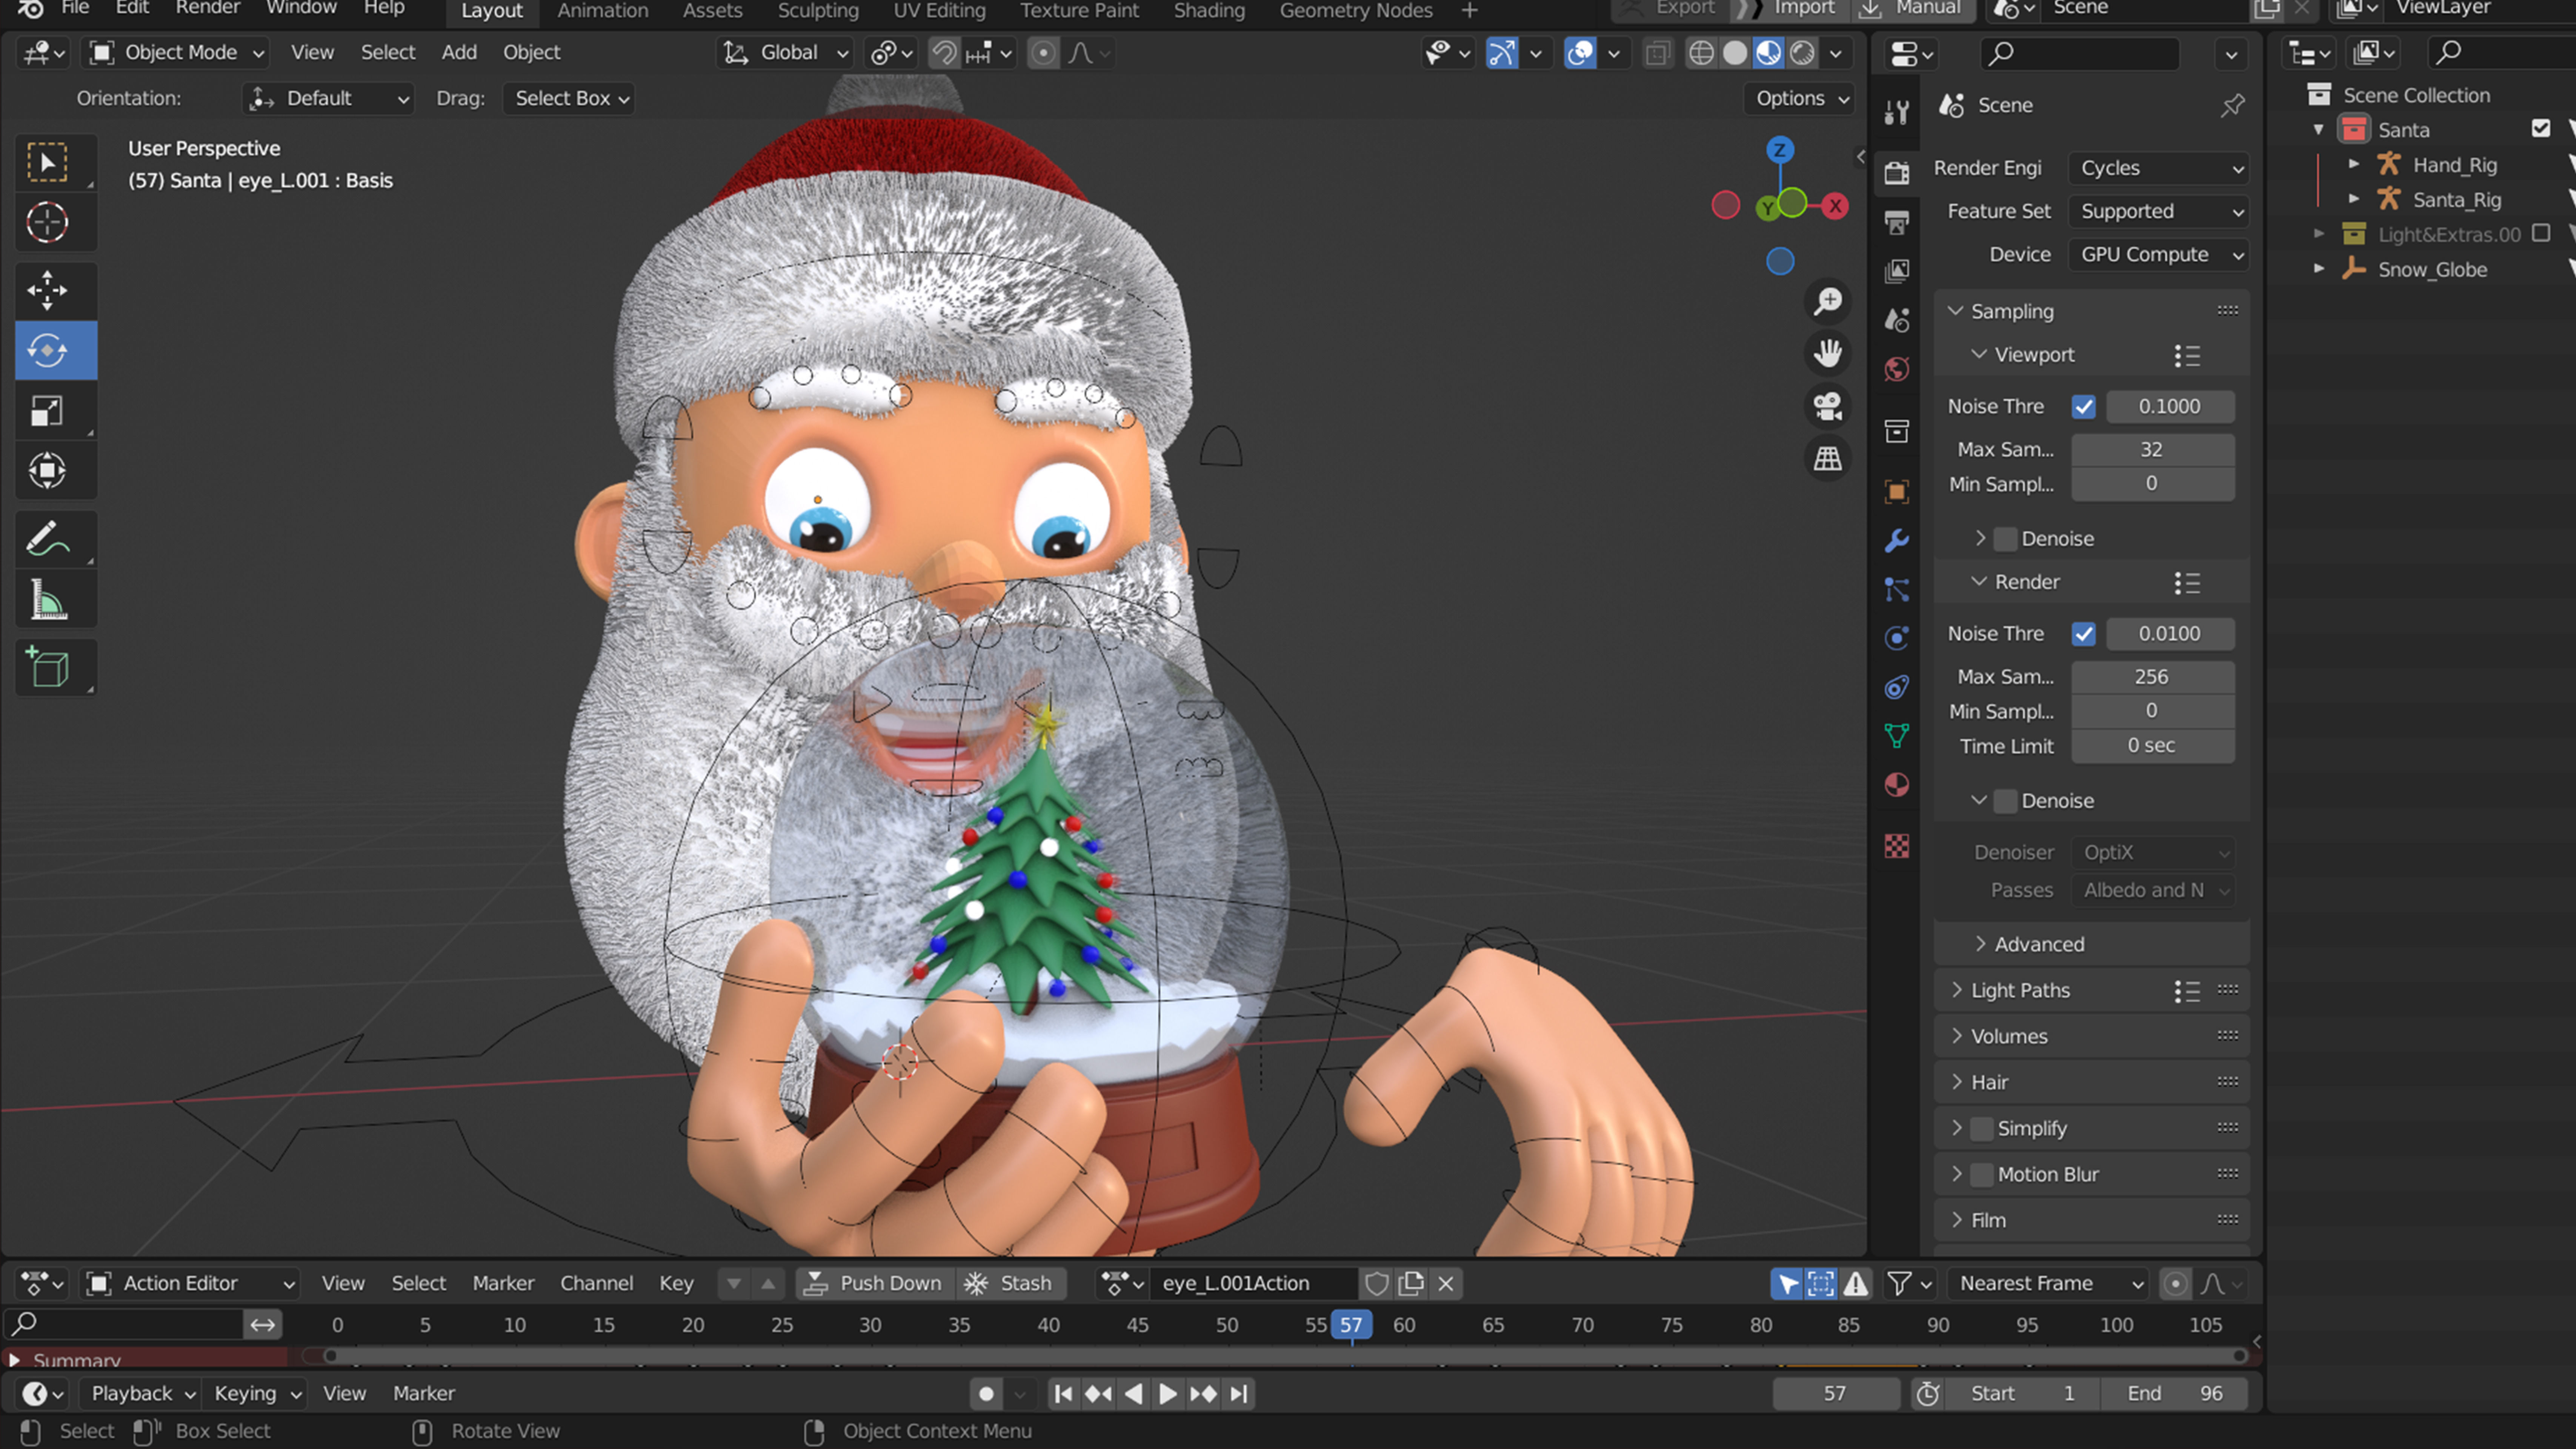Open World properties globe icon
The image size is (2576, 1449).
(1897, 369)
